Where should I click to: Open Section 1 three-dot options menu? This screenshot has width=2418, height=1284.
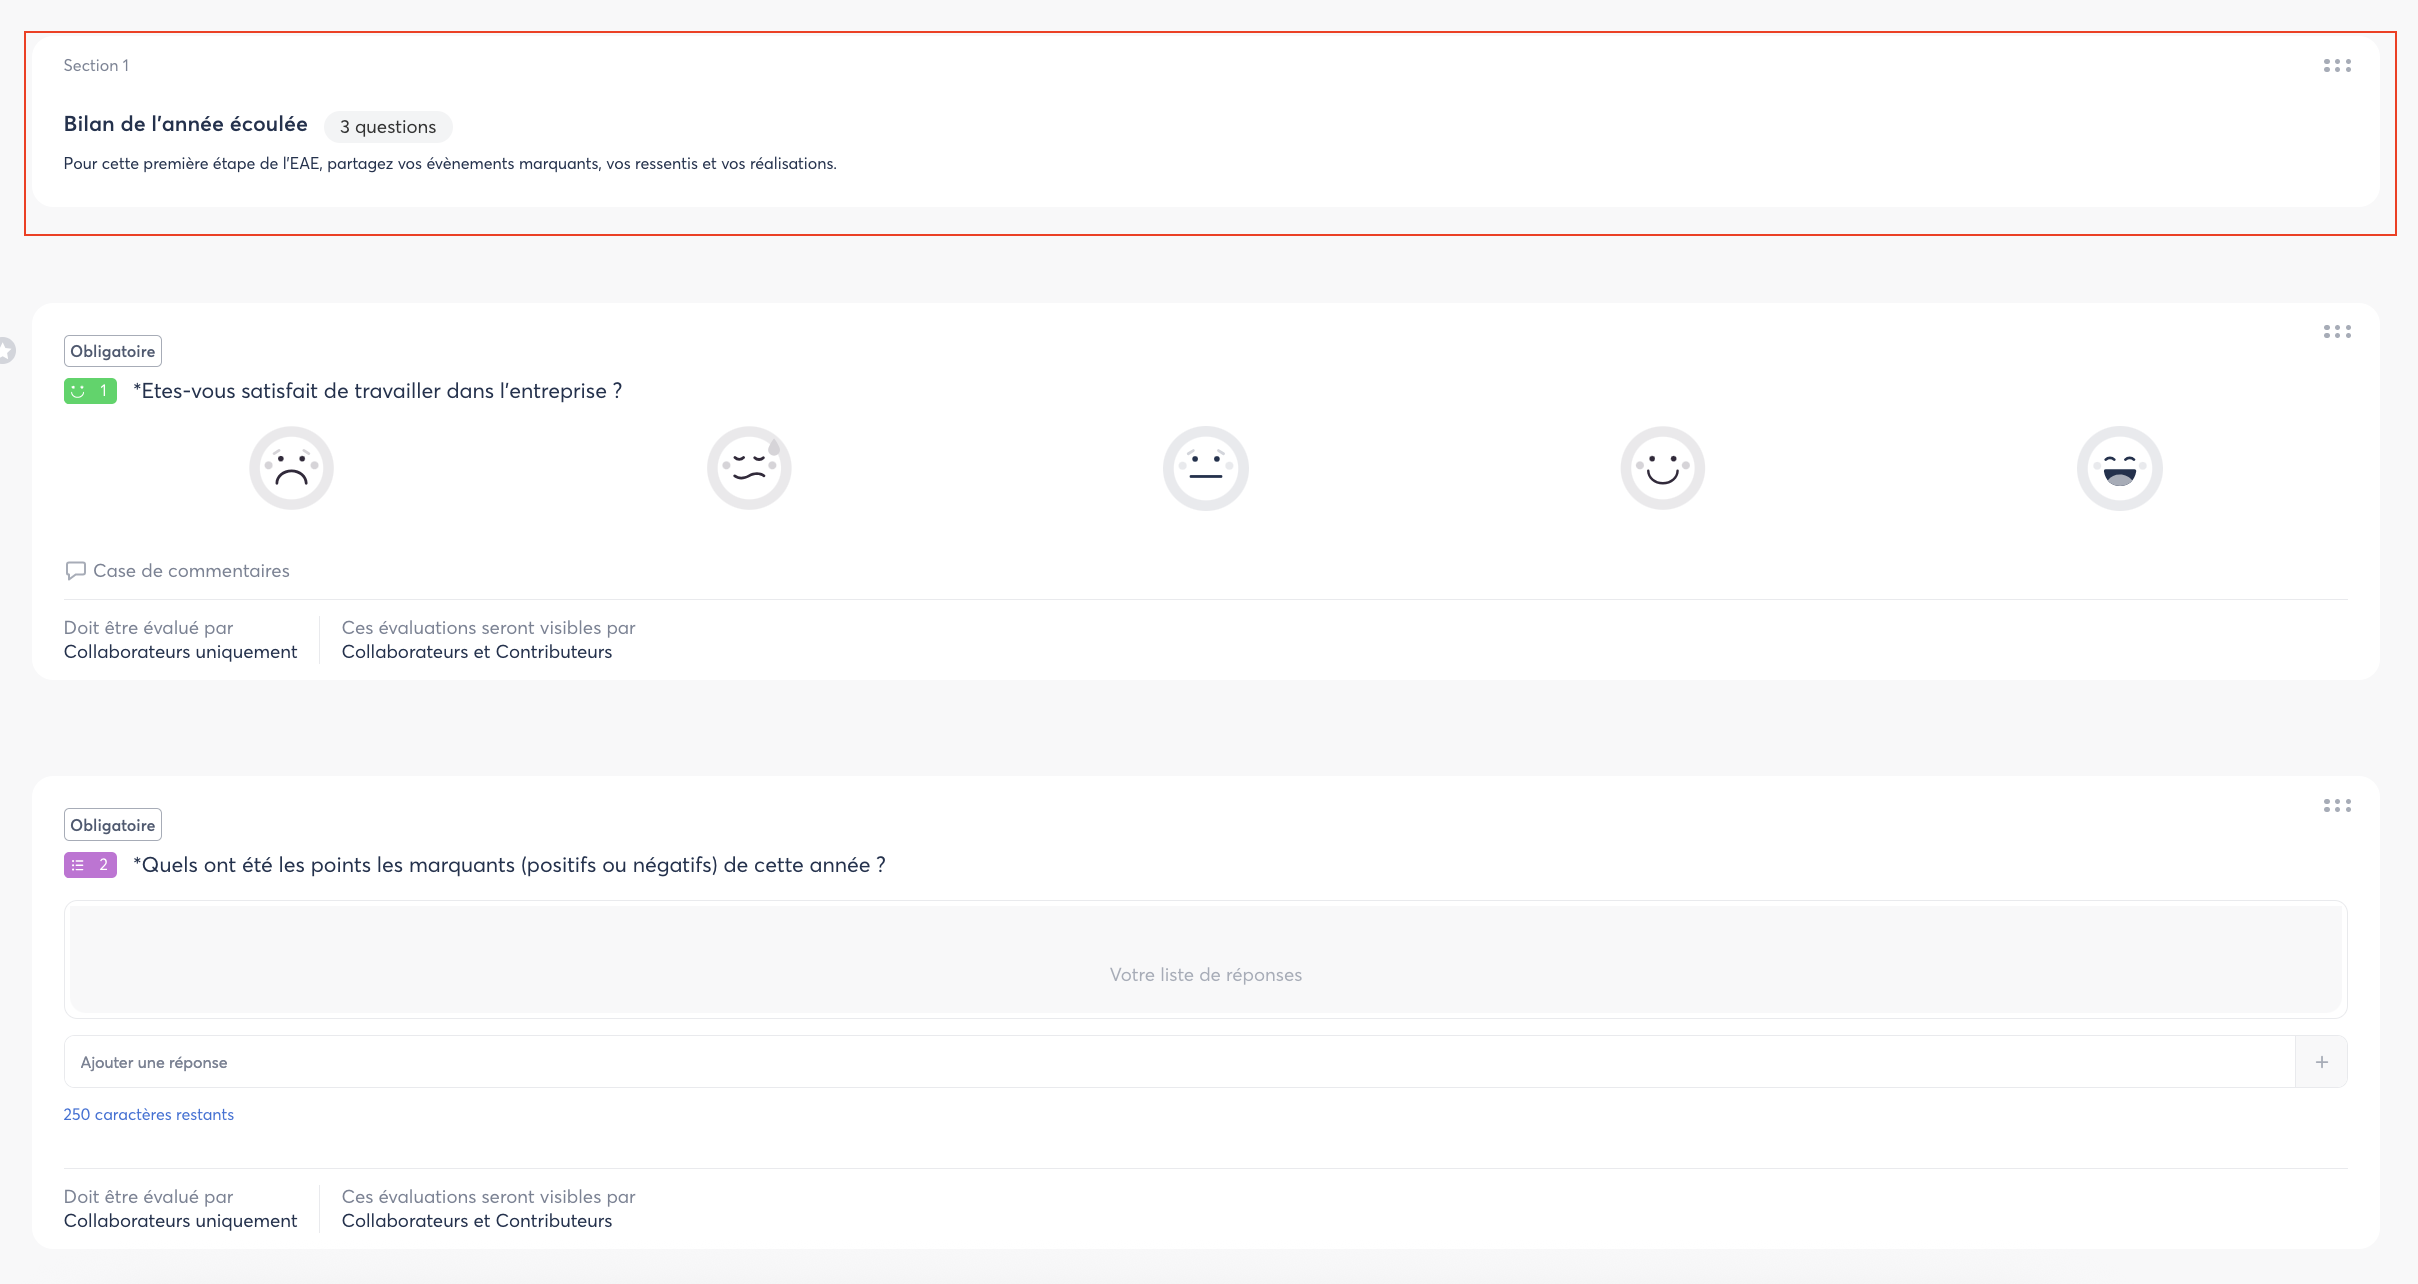pos(2336,66)
